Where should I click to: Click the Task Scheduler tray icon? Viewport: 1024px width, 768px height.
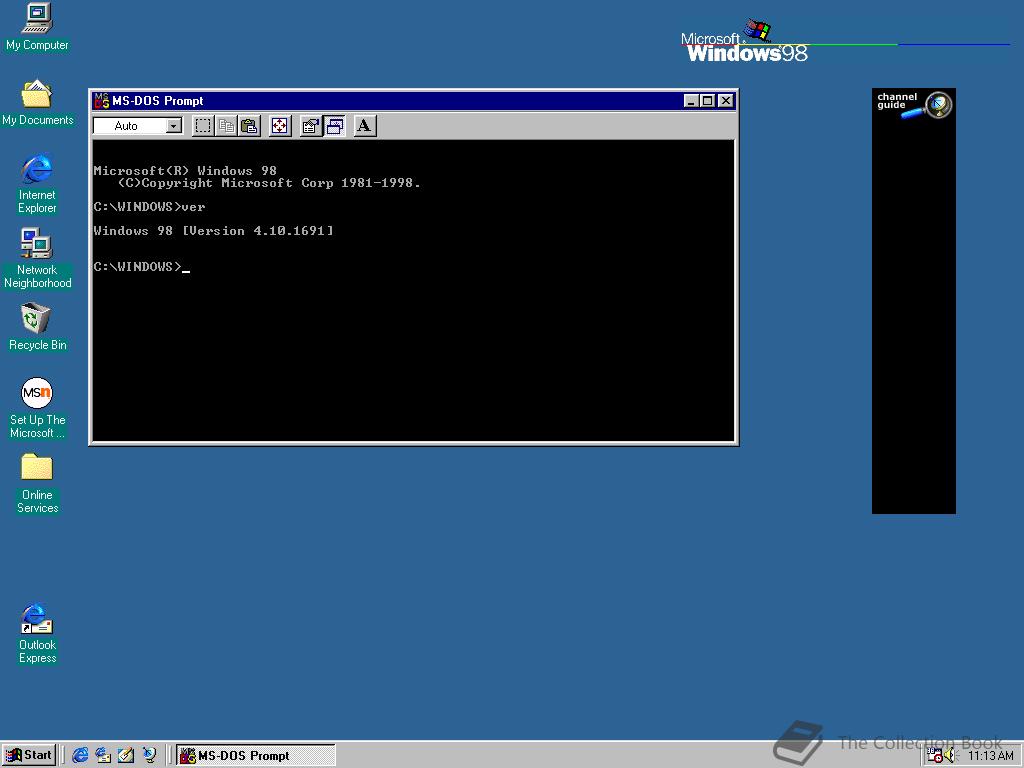[x=935, y=756]
